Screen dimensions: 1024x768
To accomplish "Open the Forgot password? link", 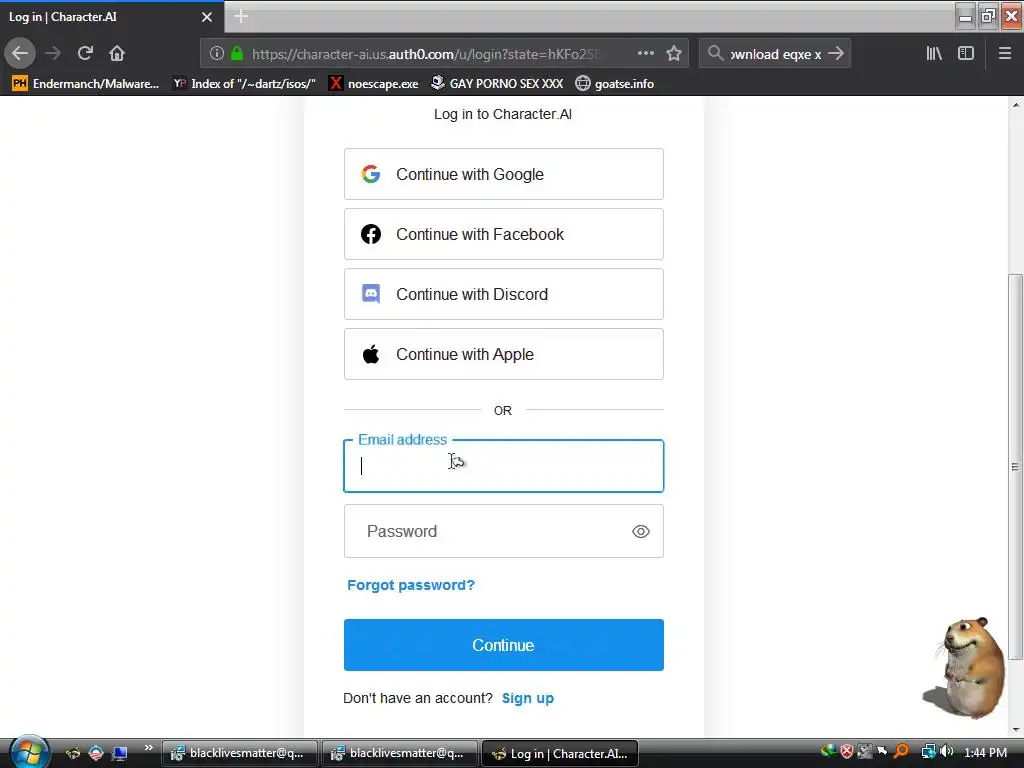I will (x=411, y=585).
